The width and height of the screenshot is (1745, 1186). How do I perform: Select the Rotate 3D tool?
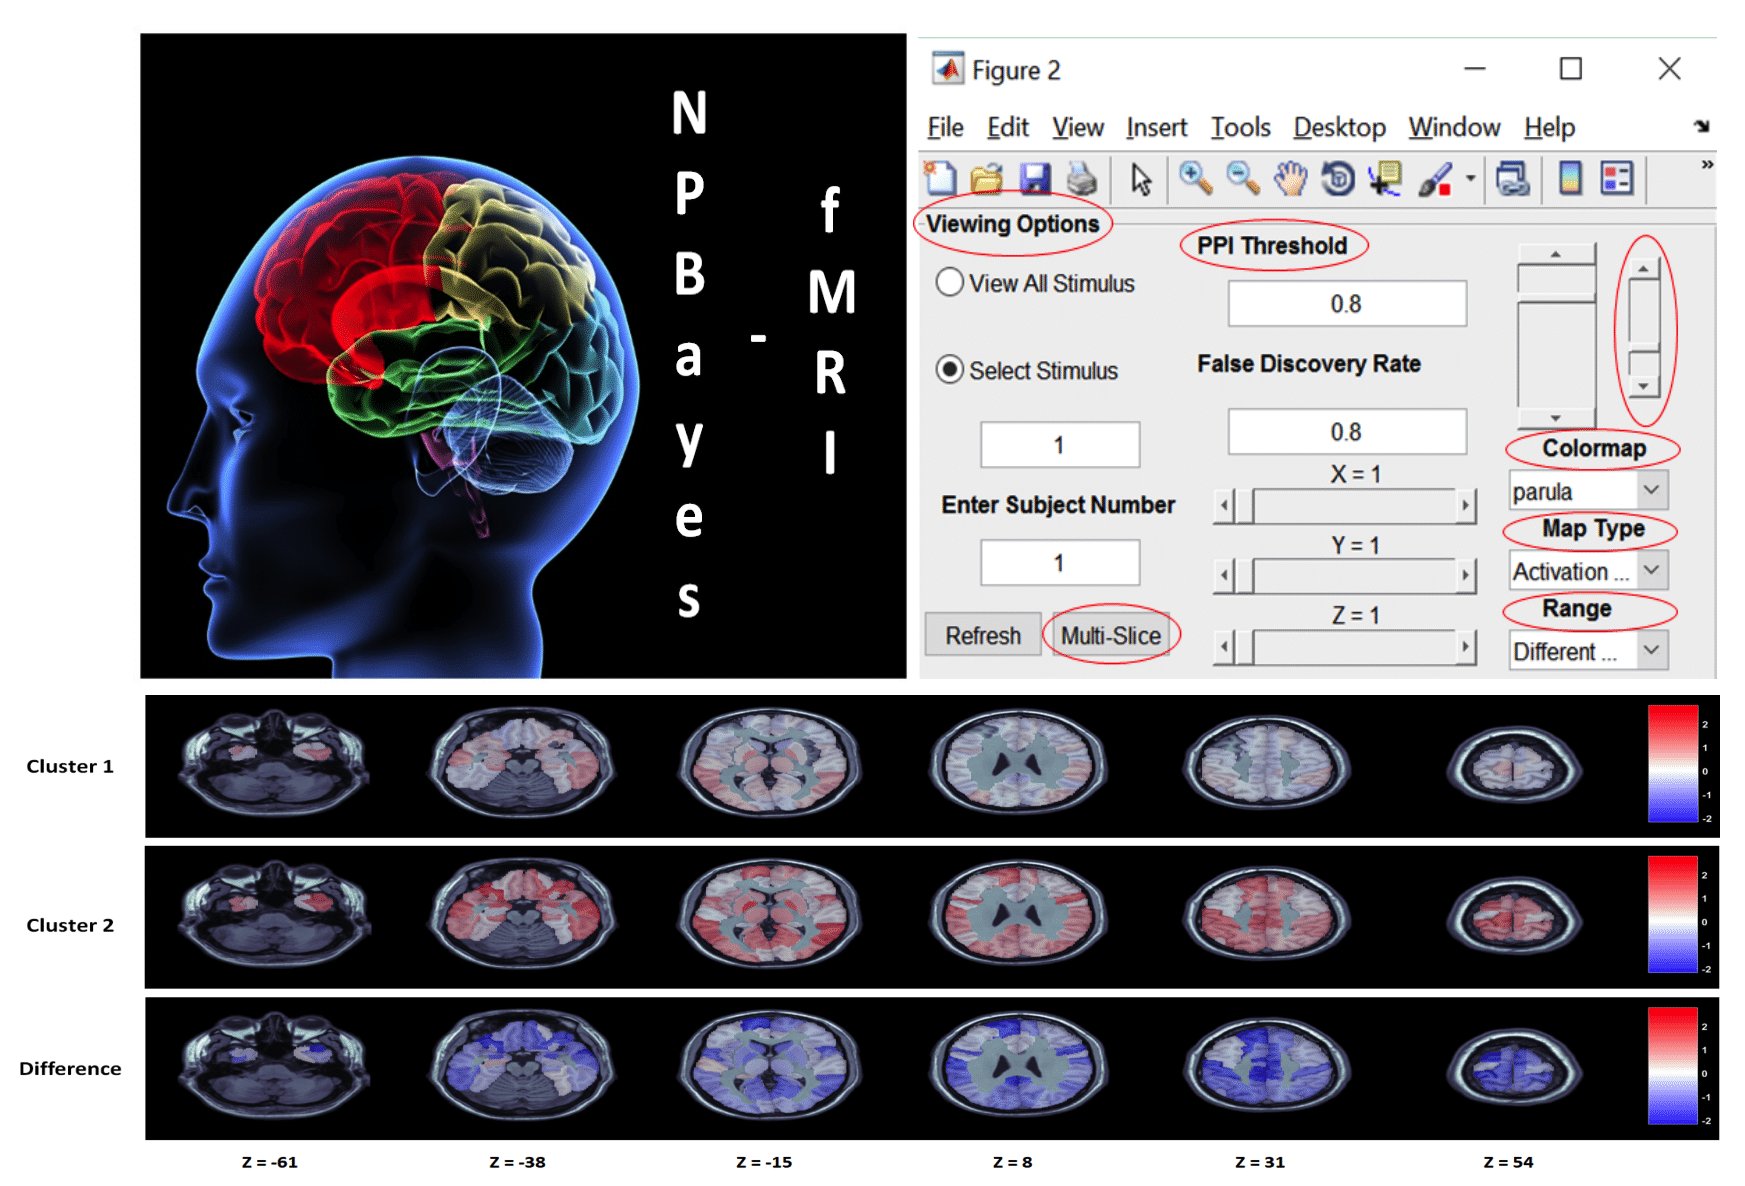(x=1338, y=179)
